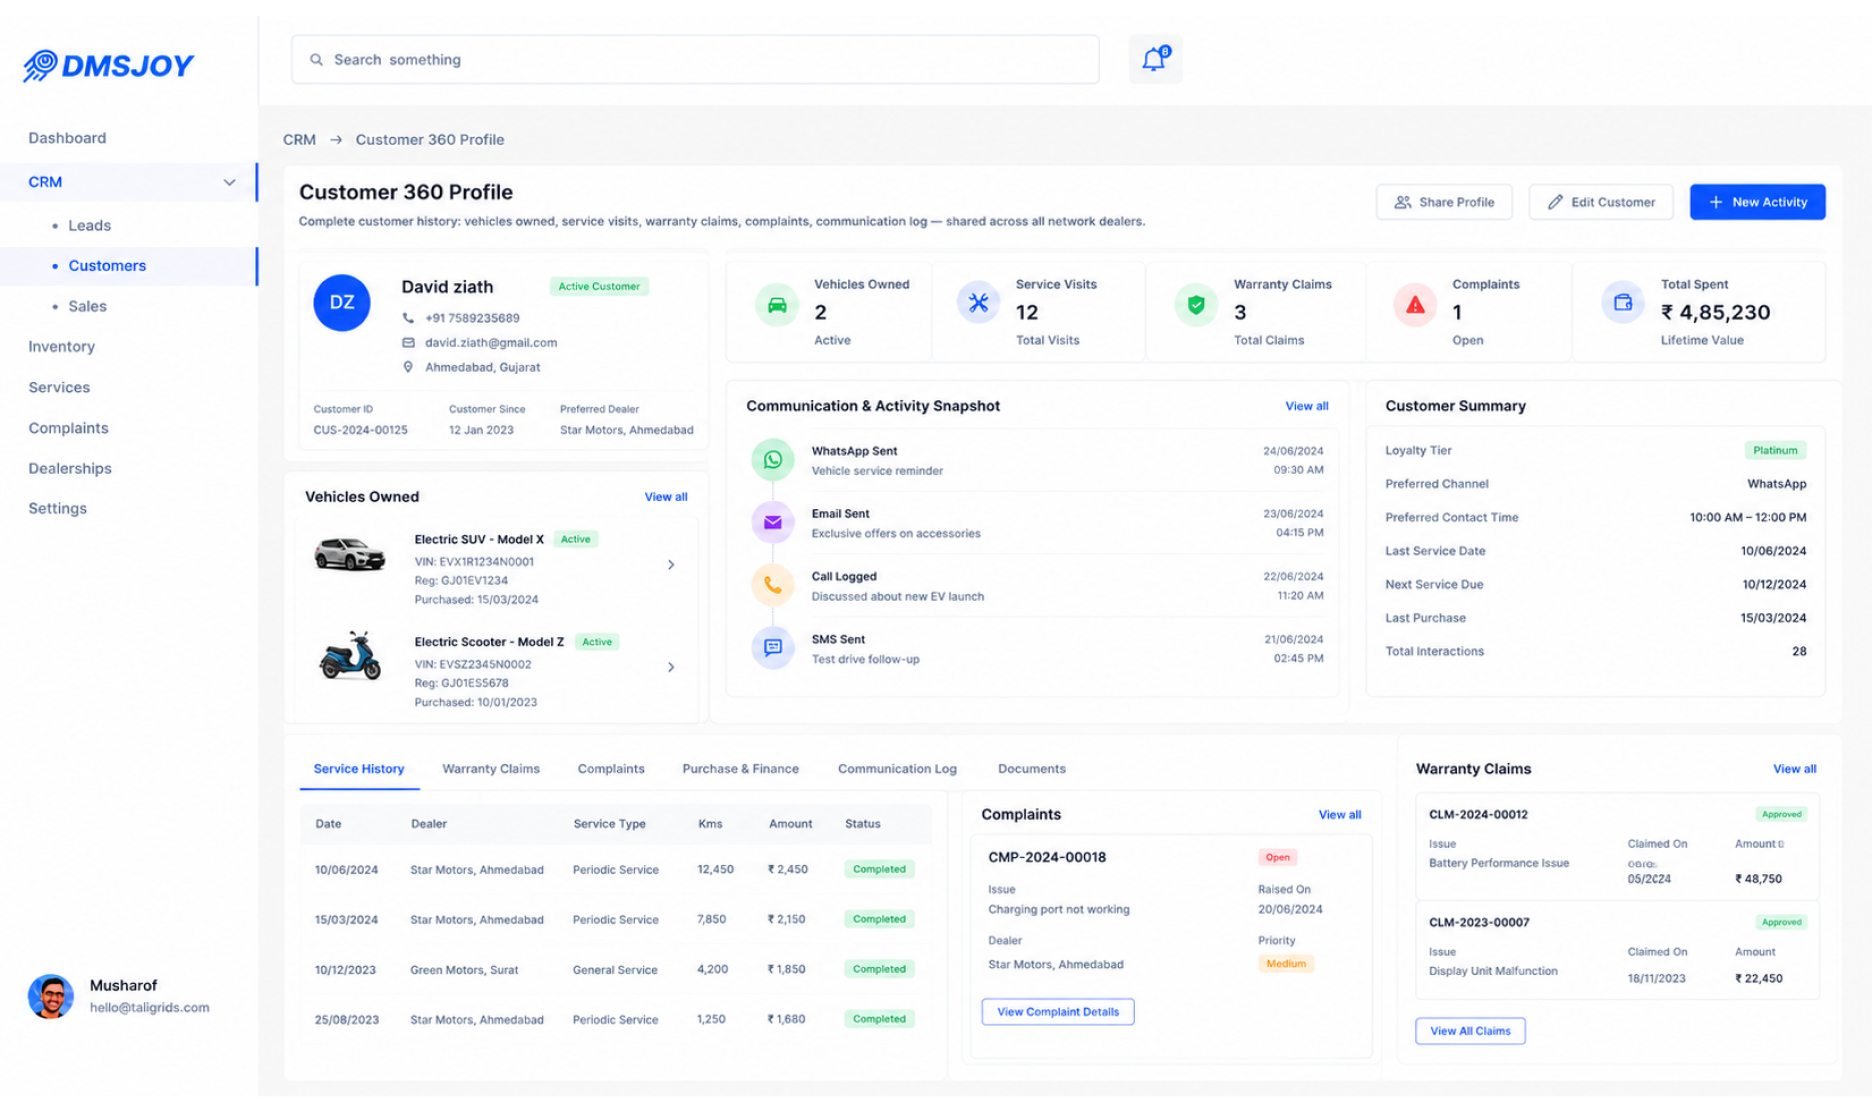Click View all in the Warranty Claims panel
Viewport: 1872px width, 1112px height.
pos(1794,769)
